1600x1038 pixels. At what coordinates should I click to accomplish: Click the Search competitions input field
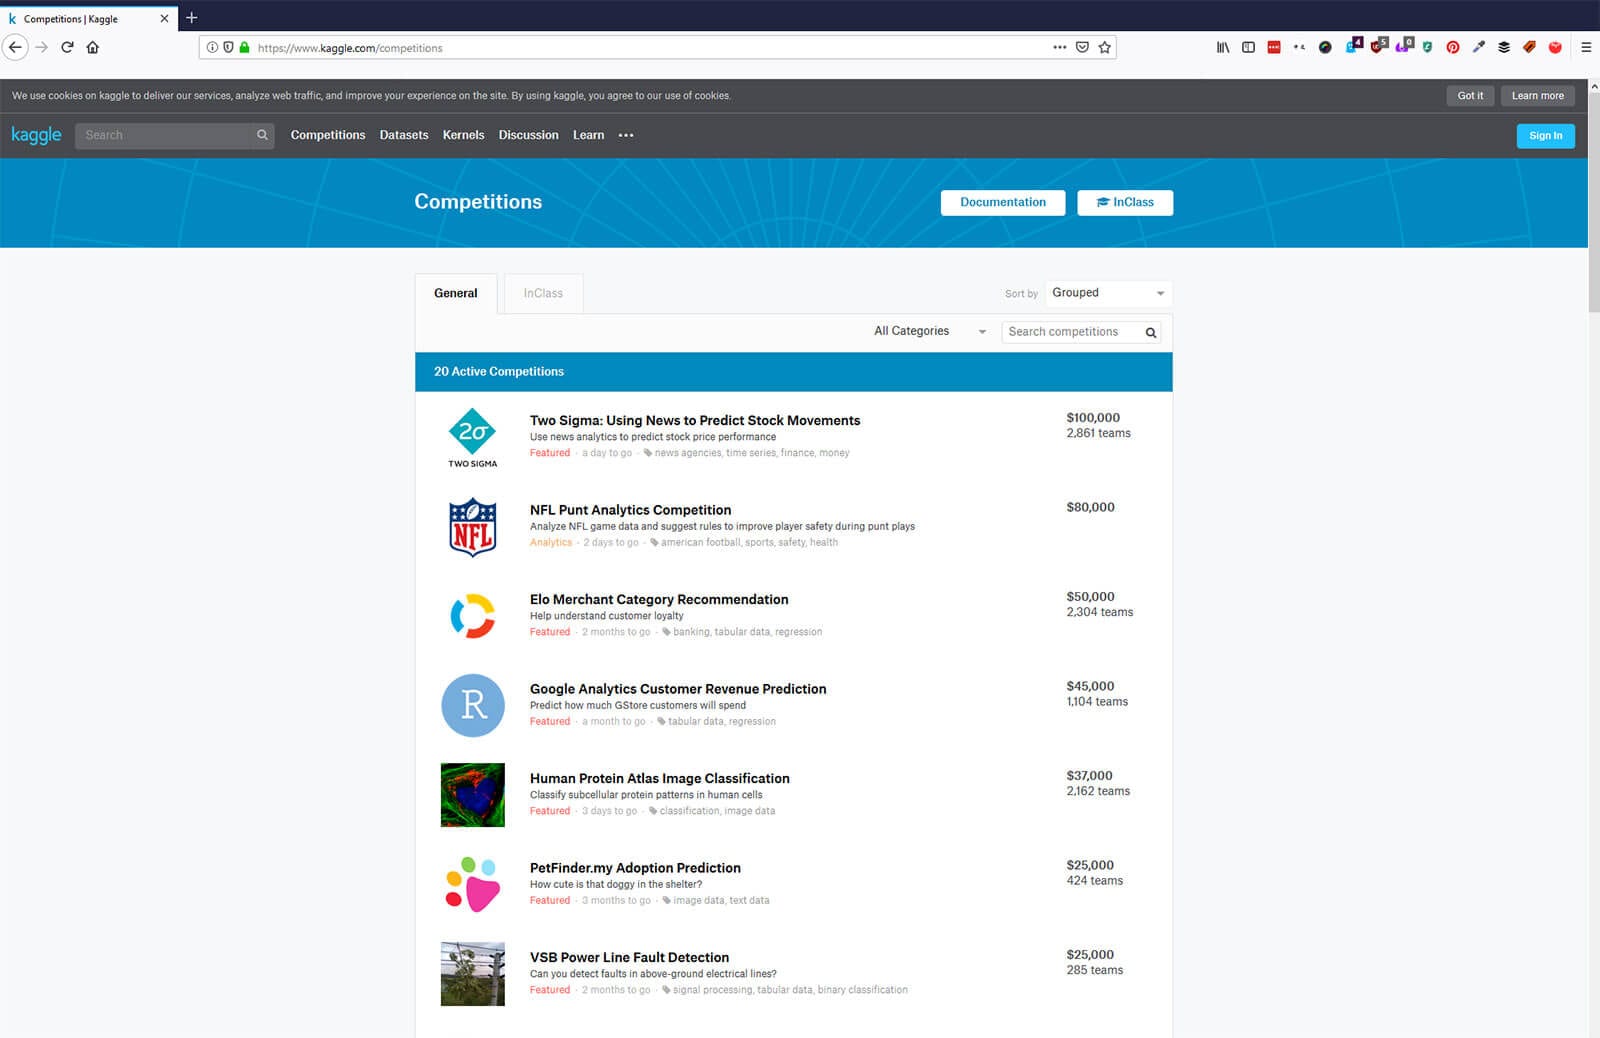click(1070, 332)
